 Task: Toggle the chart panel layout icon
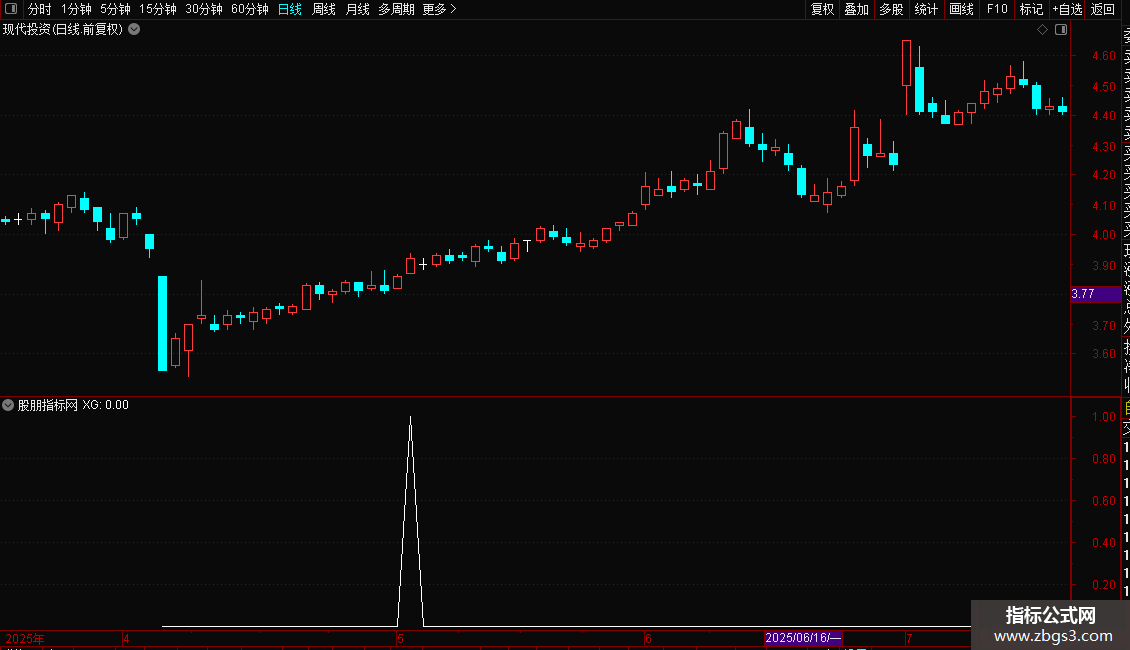pos(1061,30)
